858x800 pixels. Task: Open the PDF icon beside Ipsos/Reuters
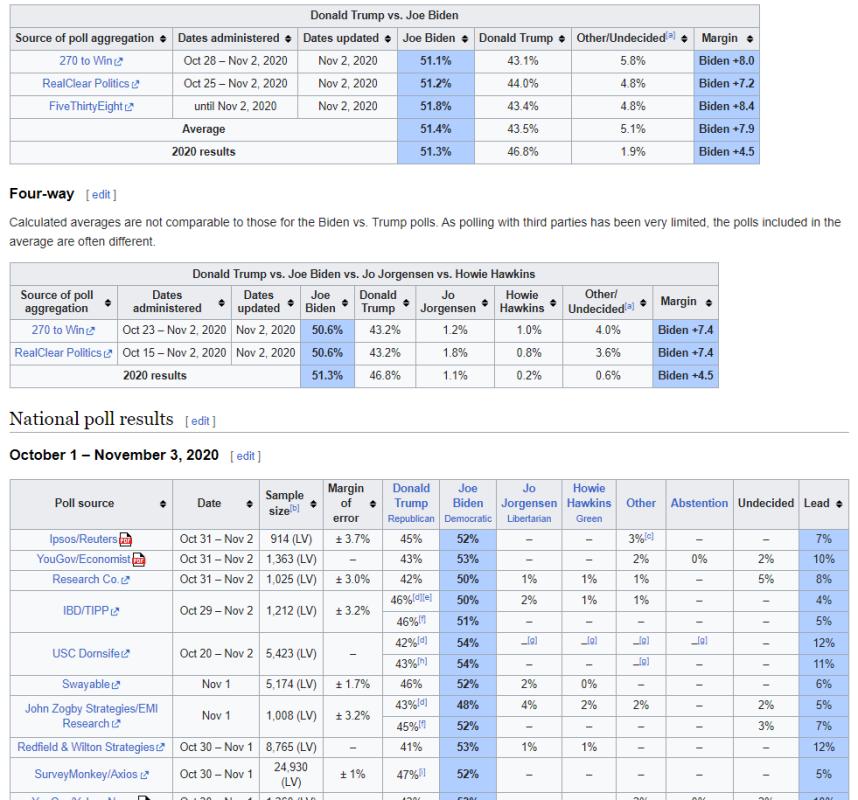tap(125, 540)
